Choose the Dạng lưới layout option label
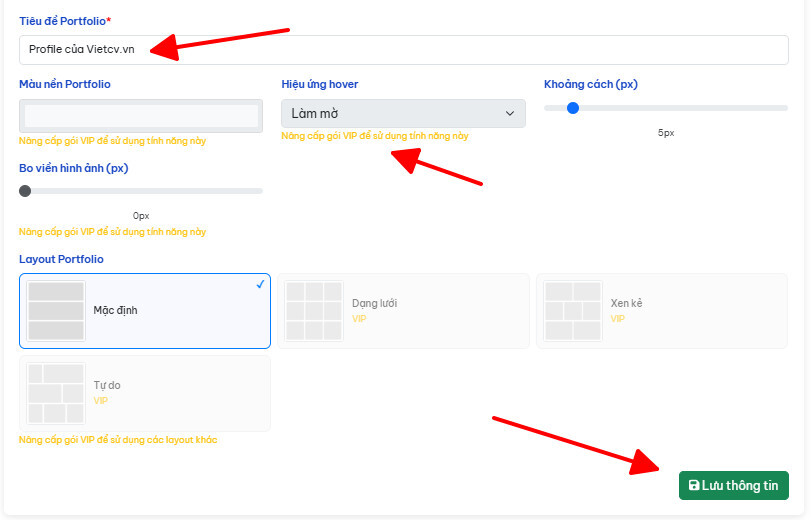811x520 pixels. coord(374,303)
